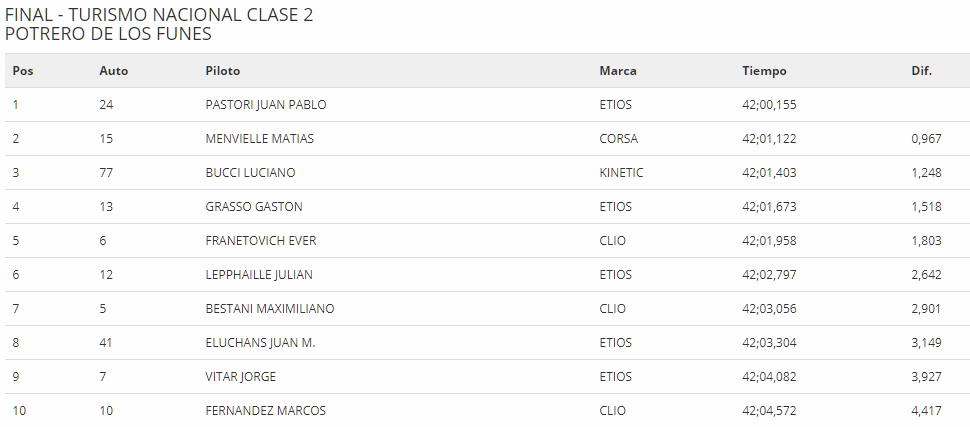Click the Tiempo column header
970x427 pixels.
click(x=764, y=71)
